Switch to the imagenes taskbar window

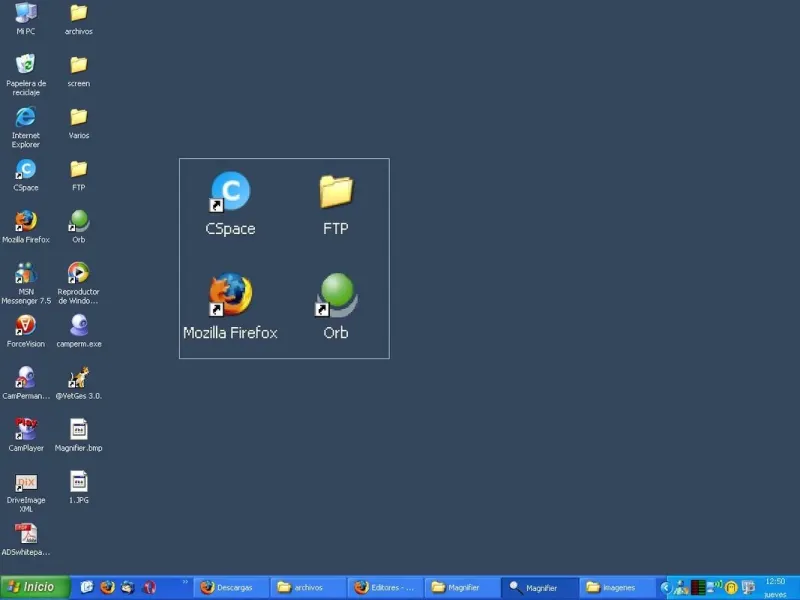617,588
